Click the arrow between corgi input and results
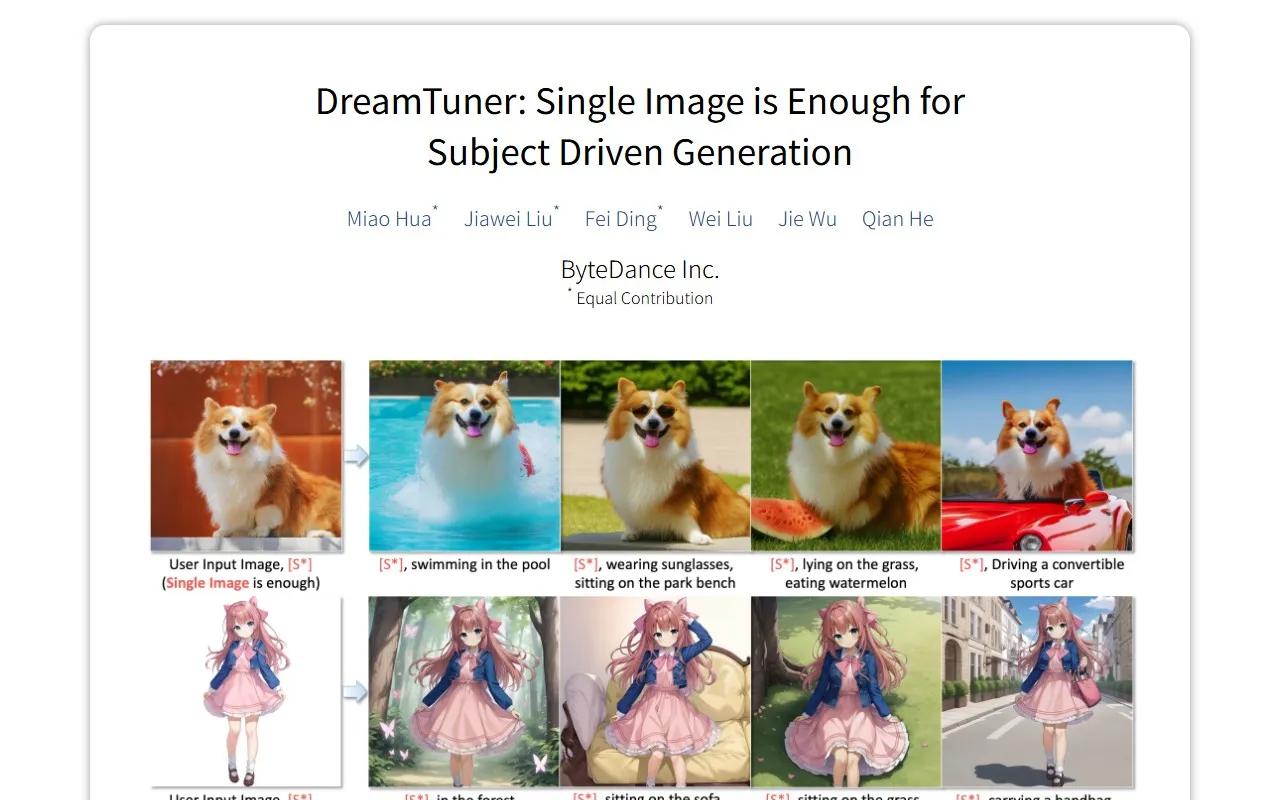 [356, 455]
